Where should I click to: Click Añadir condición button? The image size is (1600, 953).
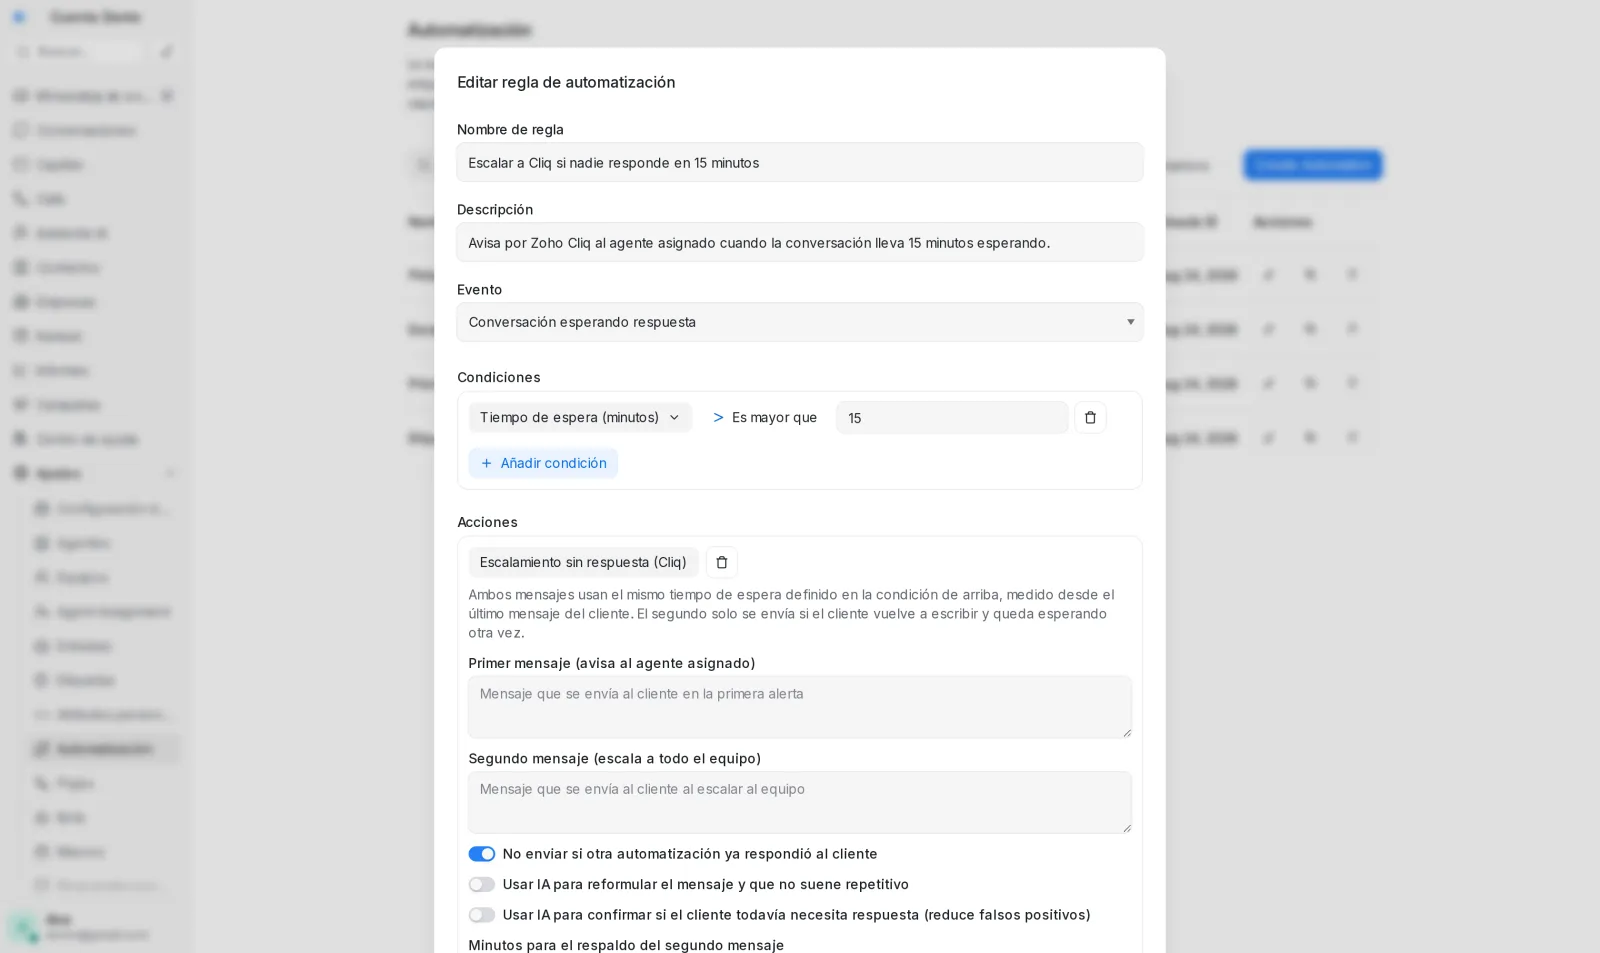pyautogui.click(x=543, y=463)
